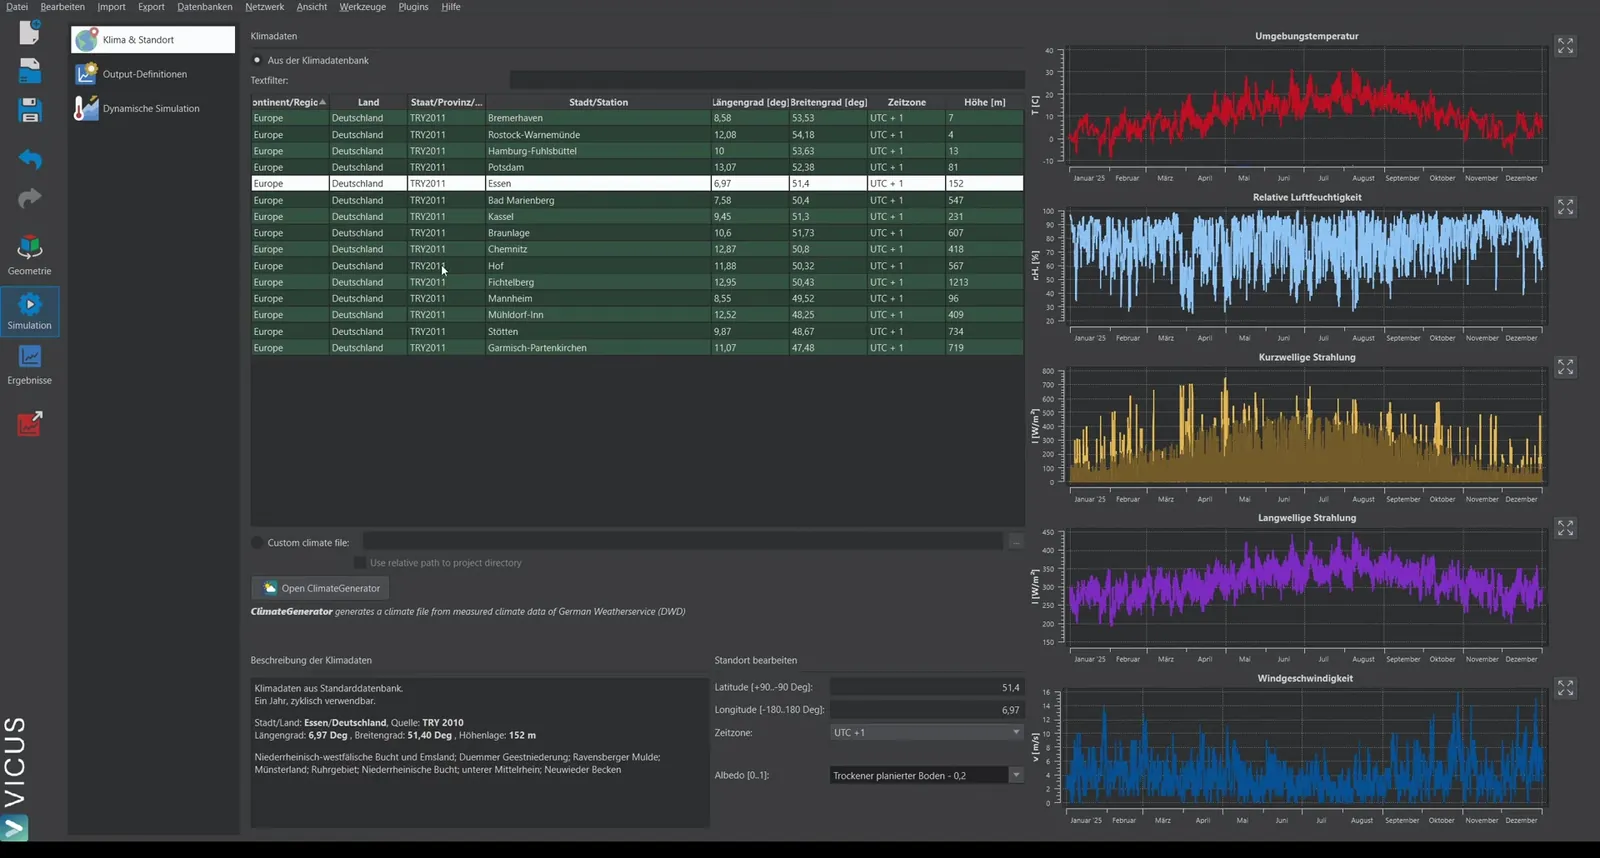Click the grey redo arrow icon
The image size is (1600, 858).
pos(30,199)
